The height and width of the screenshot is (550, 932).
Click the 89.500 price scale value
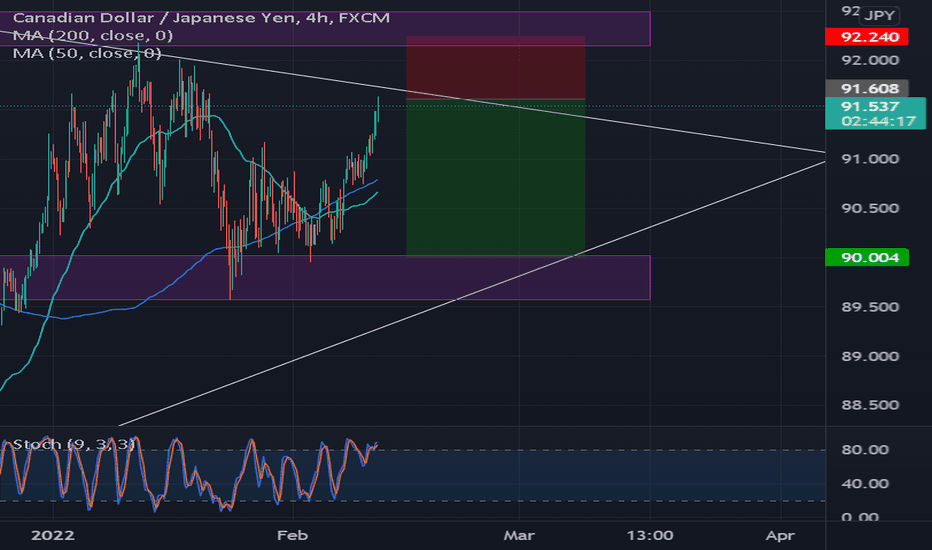[870, 307]
